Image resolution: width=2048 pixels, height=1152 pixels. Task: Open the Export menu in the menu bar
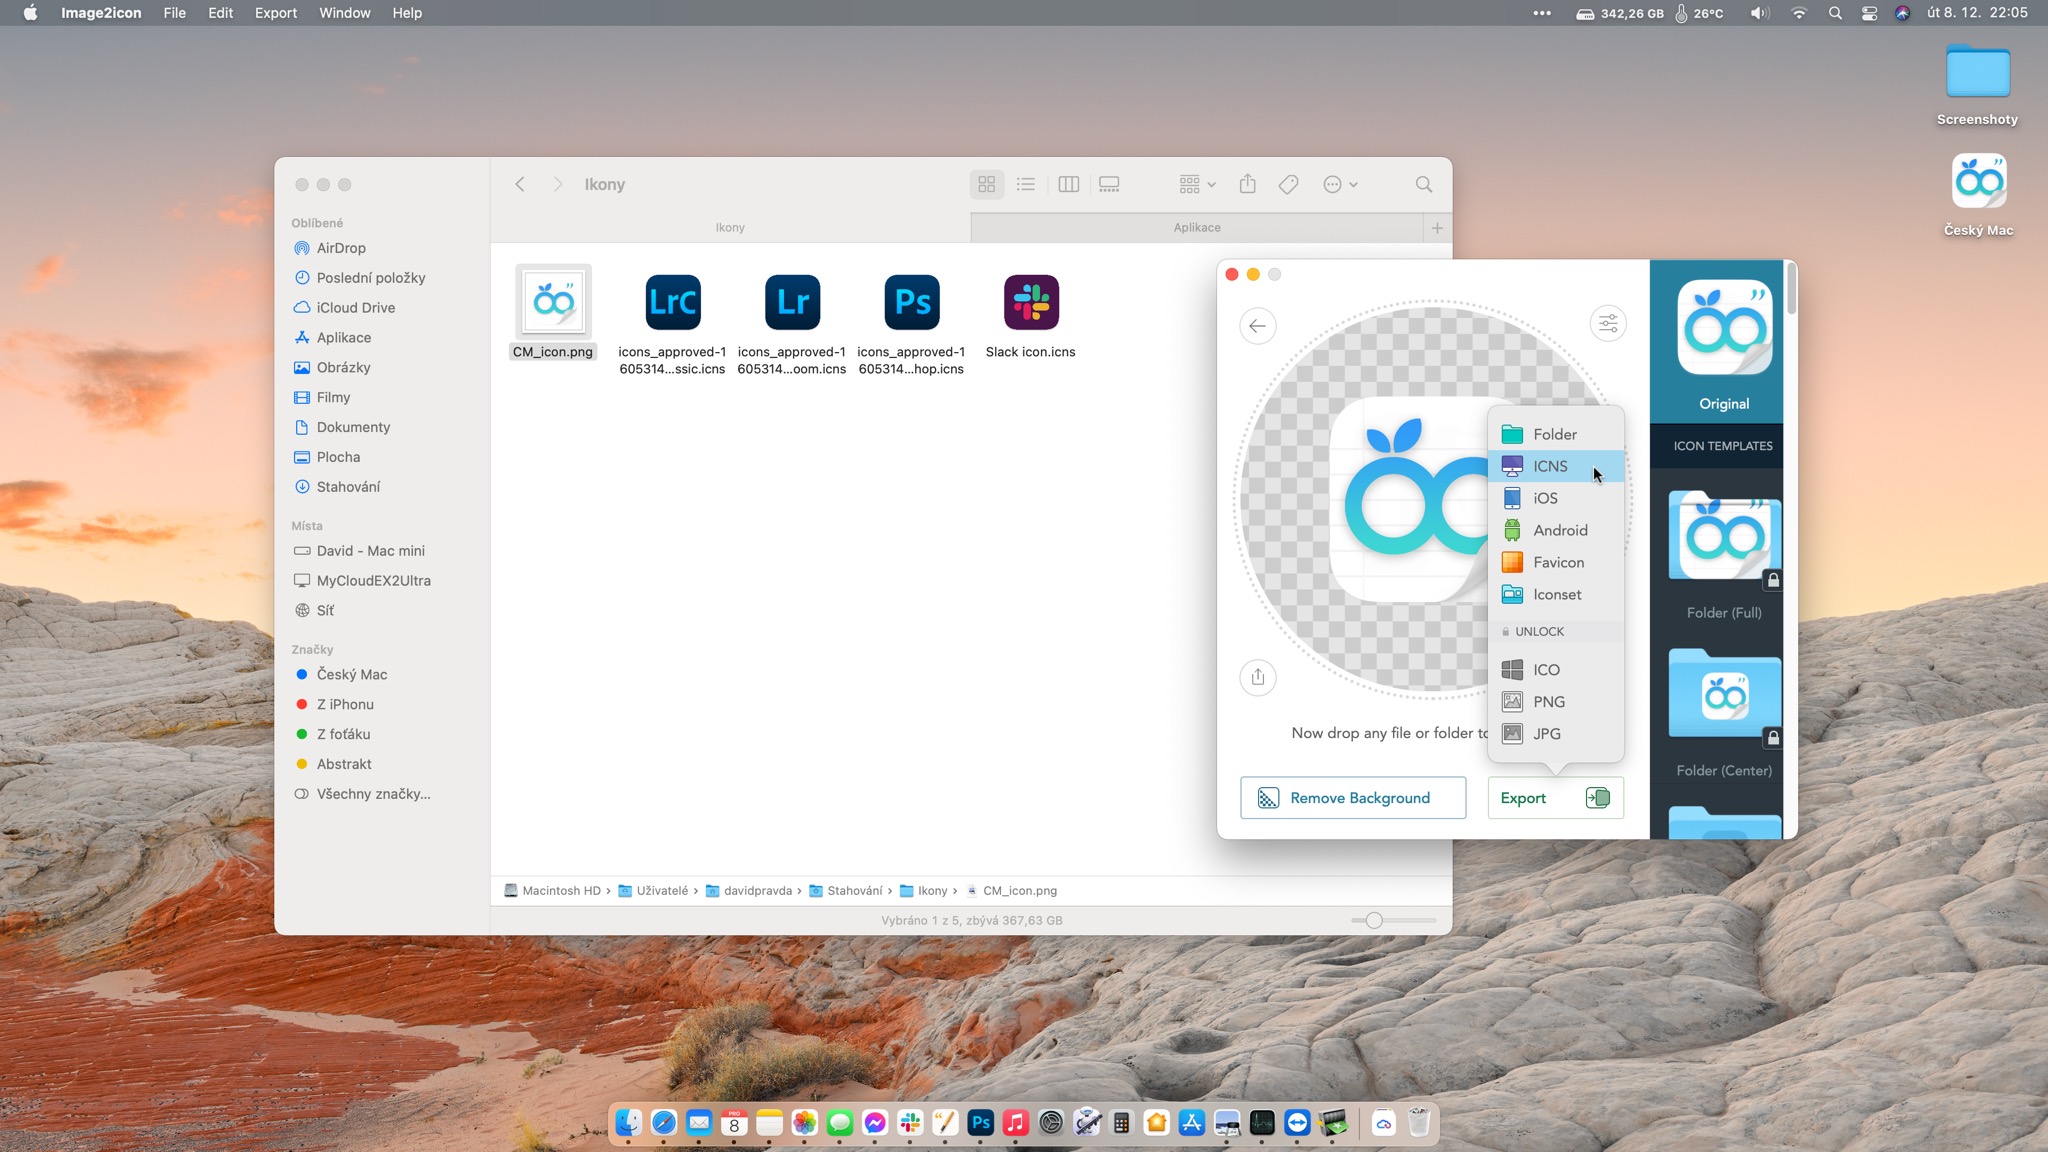pos(275,13)
